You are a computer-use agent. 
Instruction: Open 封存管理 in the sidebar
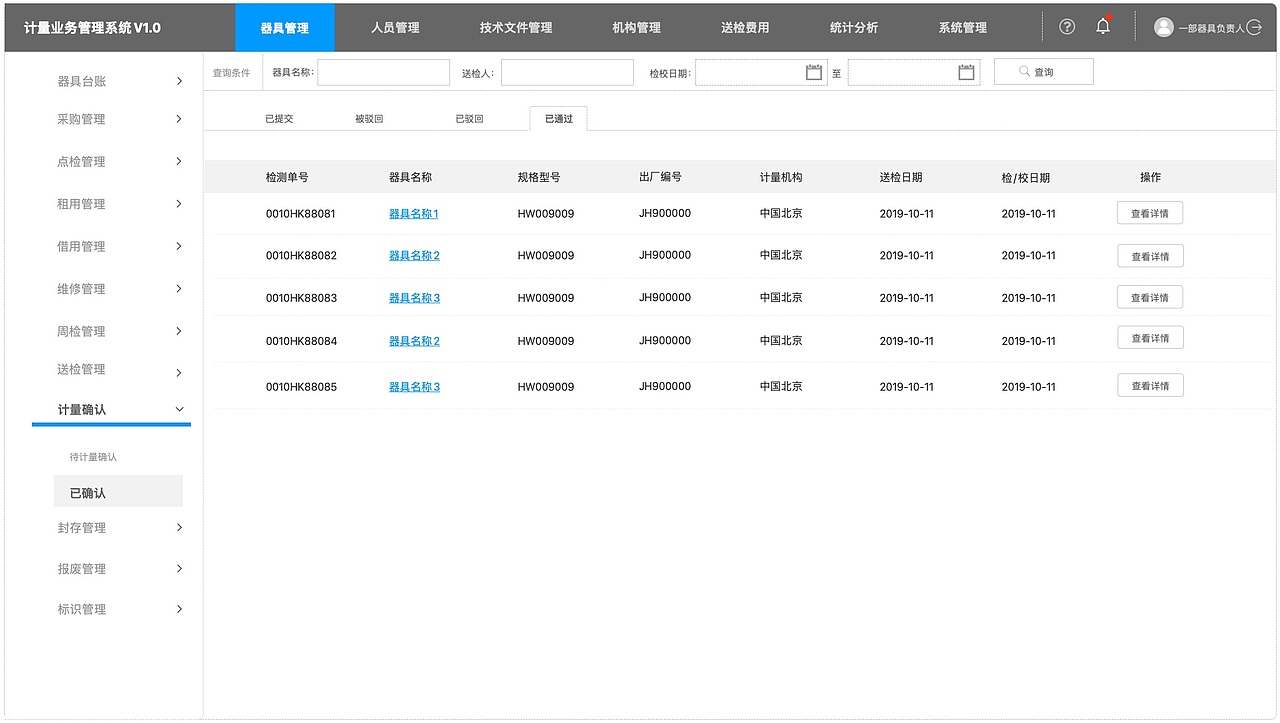coord(82,528)
